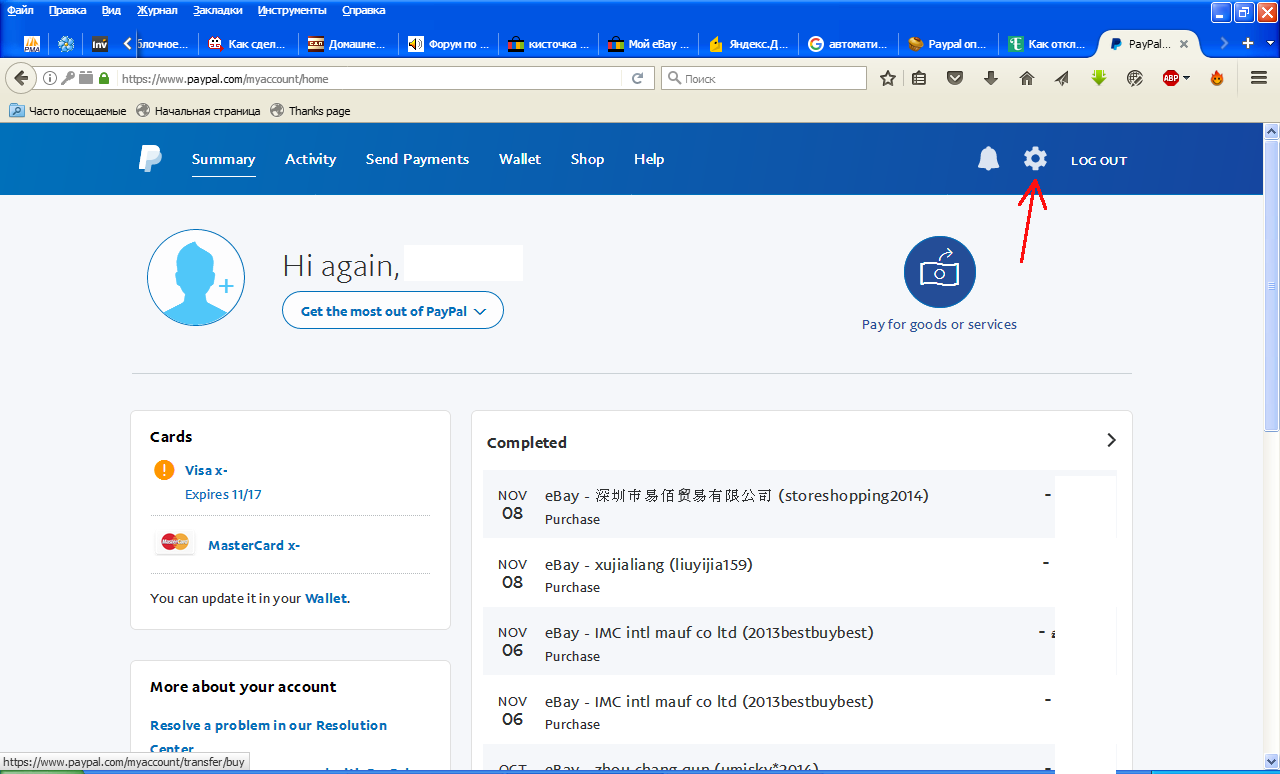Click the green download arrow extension icon

click(1099, 78)
